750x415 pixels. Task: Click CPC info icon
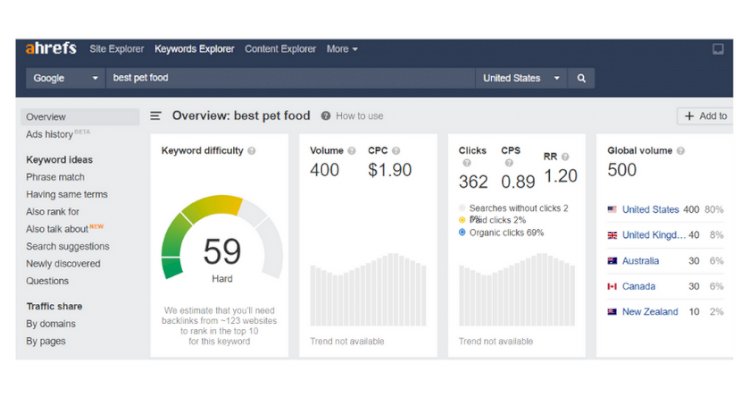396,151
